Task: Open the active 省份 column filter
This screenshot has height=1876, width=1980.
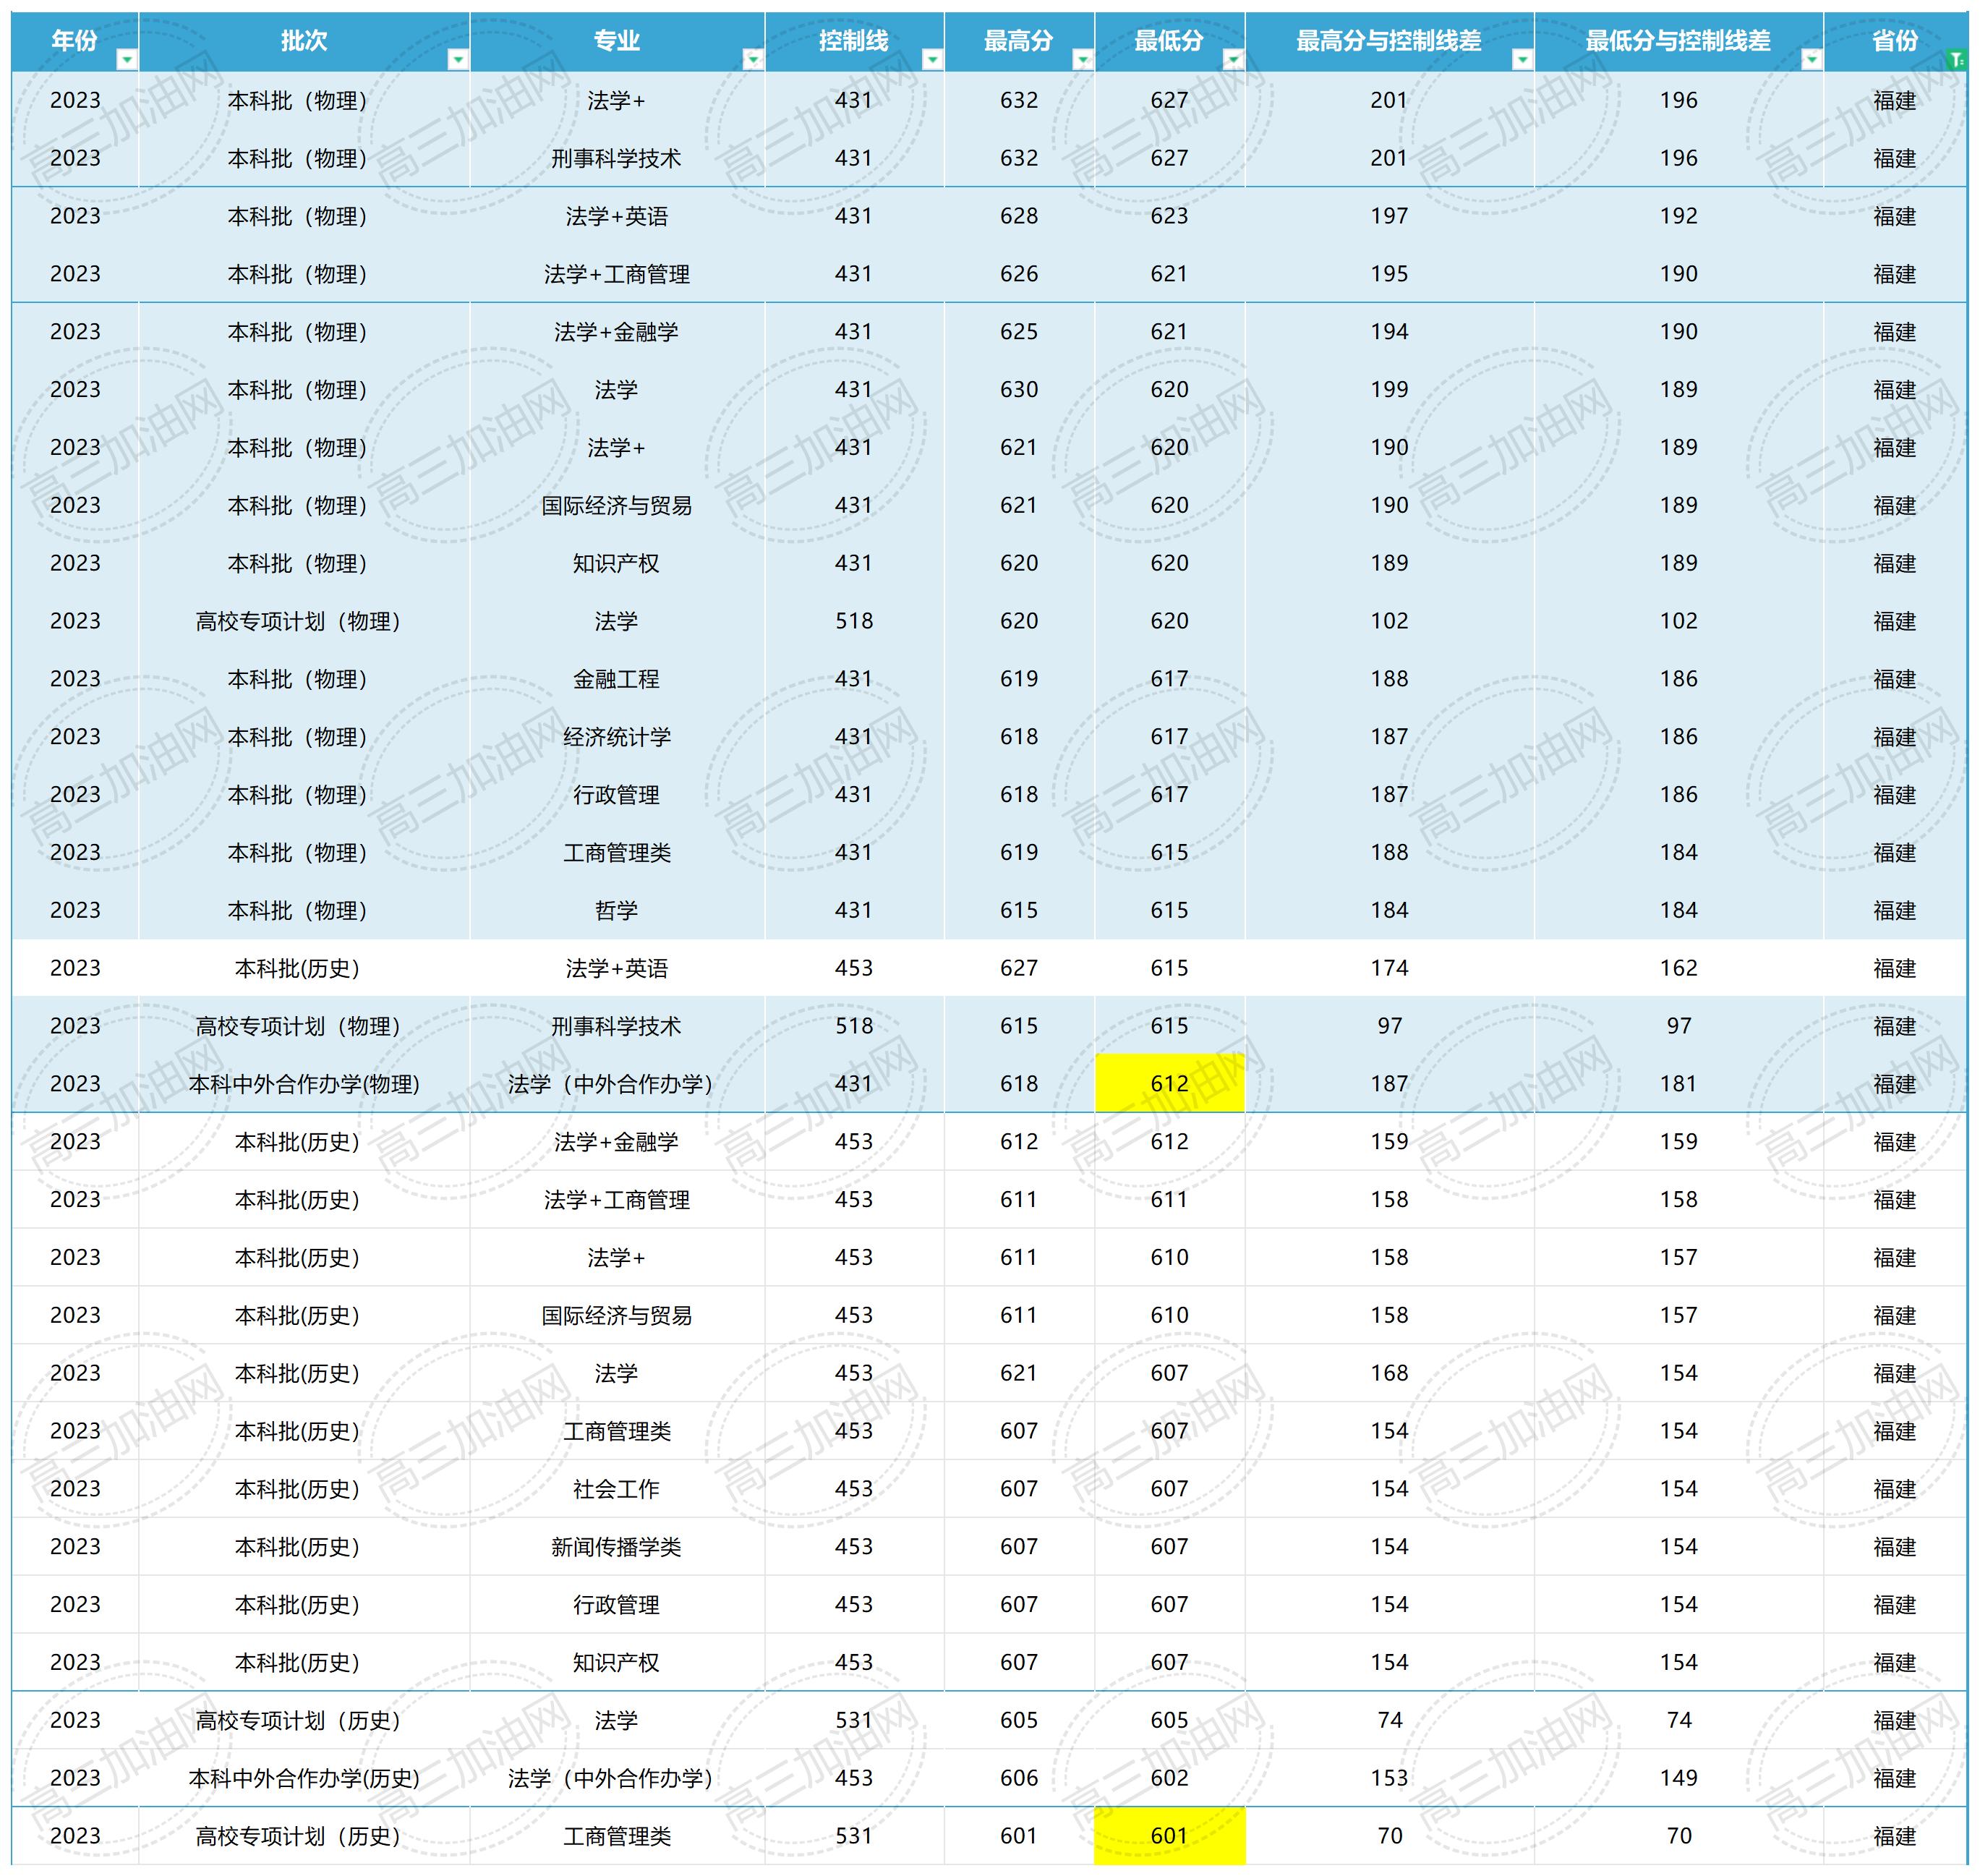Action: coord(1957,60)
